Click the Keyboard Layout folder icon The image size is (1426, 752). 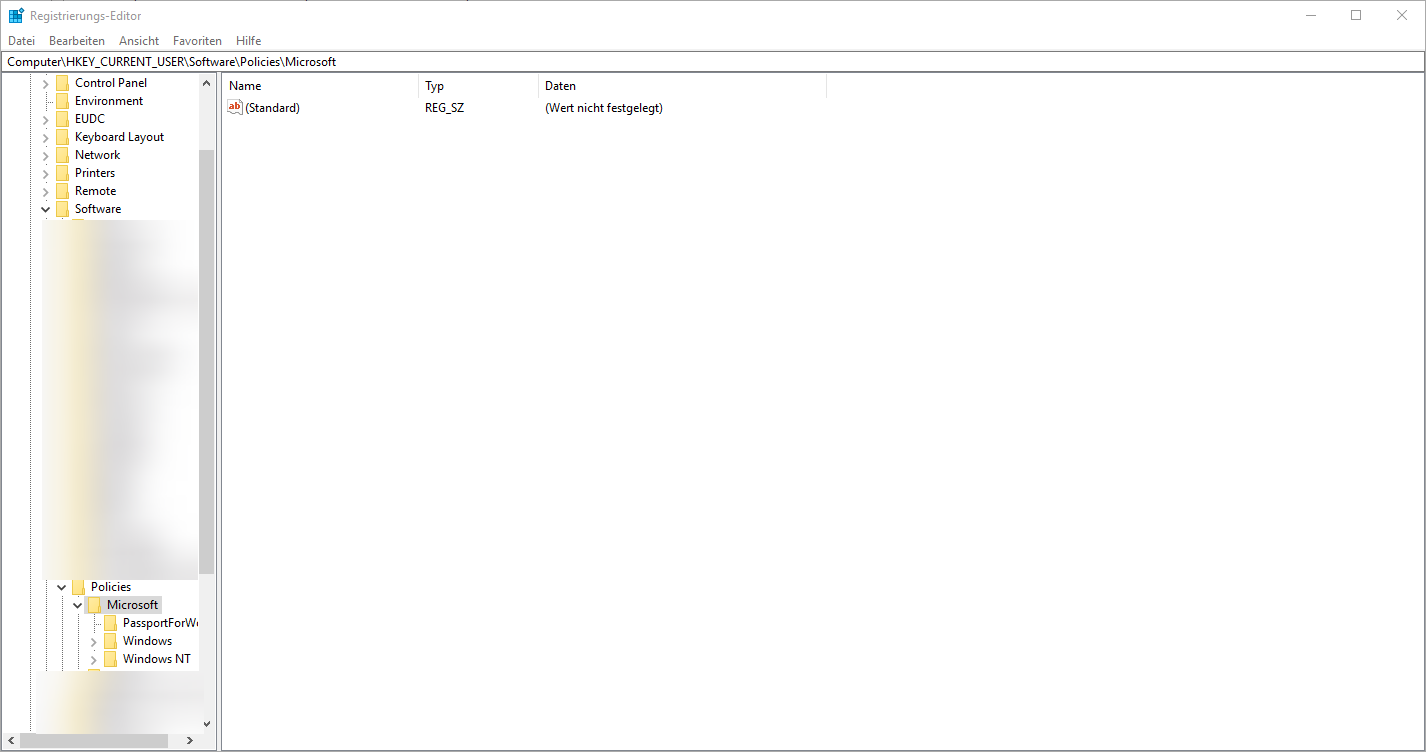(x=62, y=137)
